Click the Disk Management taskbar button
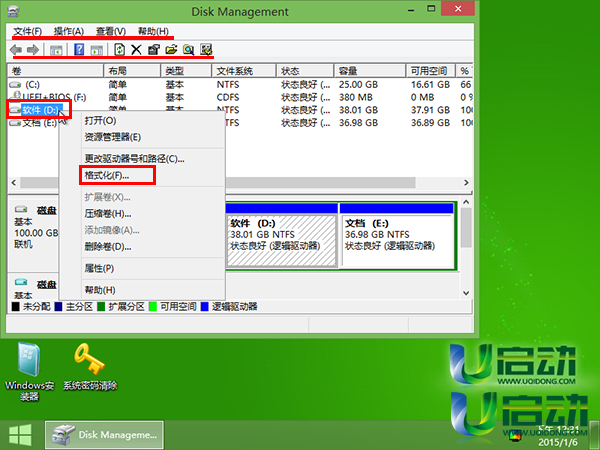The width and height of the screenshot is (600, 450). coord(104,435)
